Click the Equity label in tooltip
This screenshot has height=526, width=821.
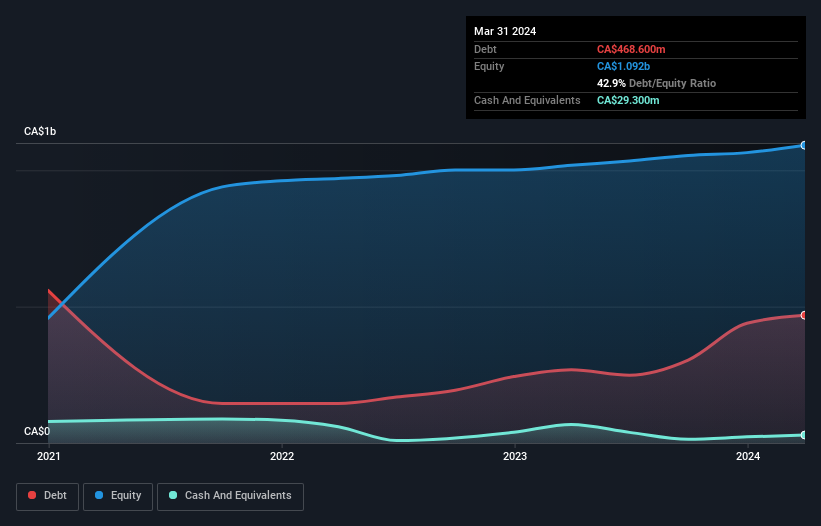click(489, 66)
